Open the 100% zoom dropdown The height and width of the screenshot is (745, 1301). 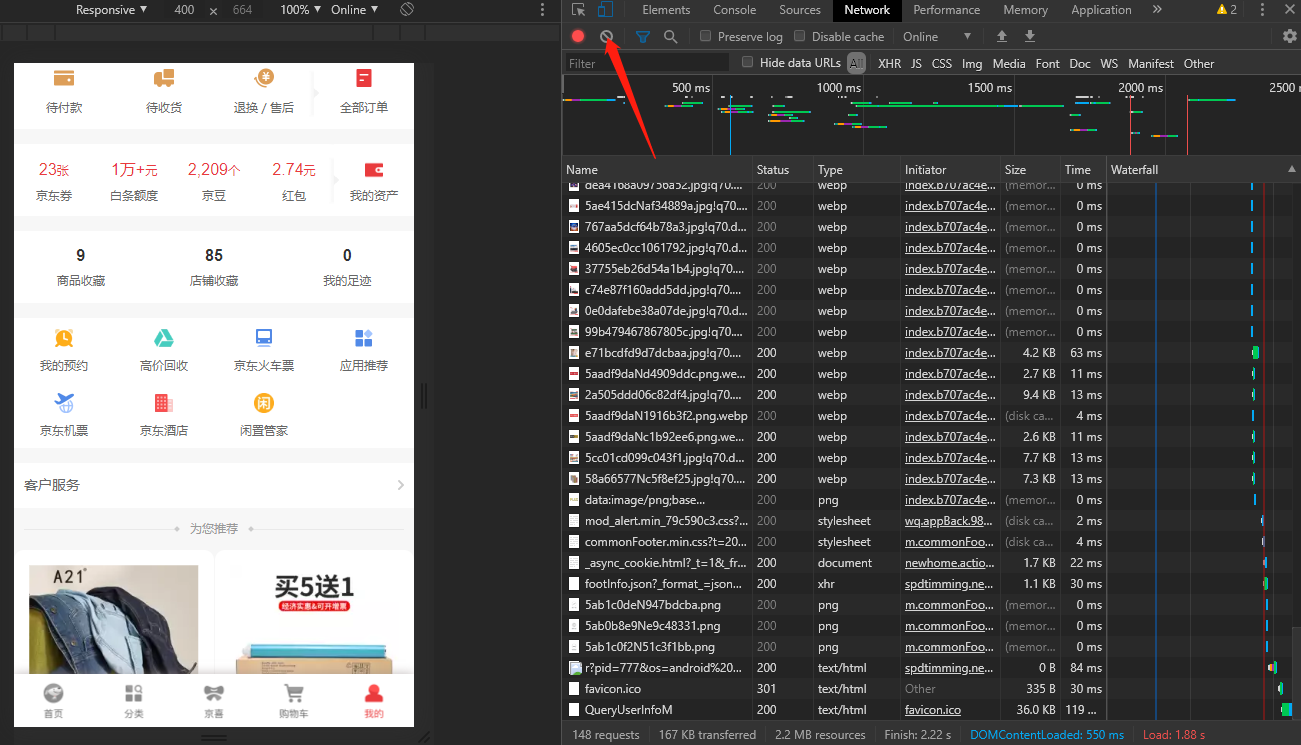300,10
